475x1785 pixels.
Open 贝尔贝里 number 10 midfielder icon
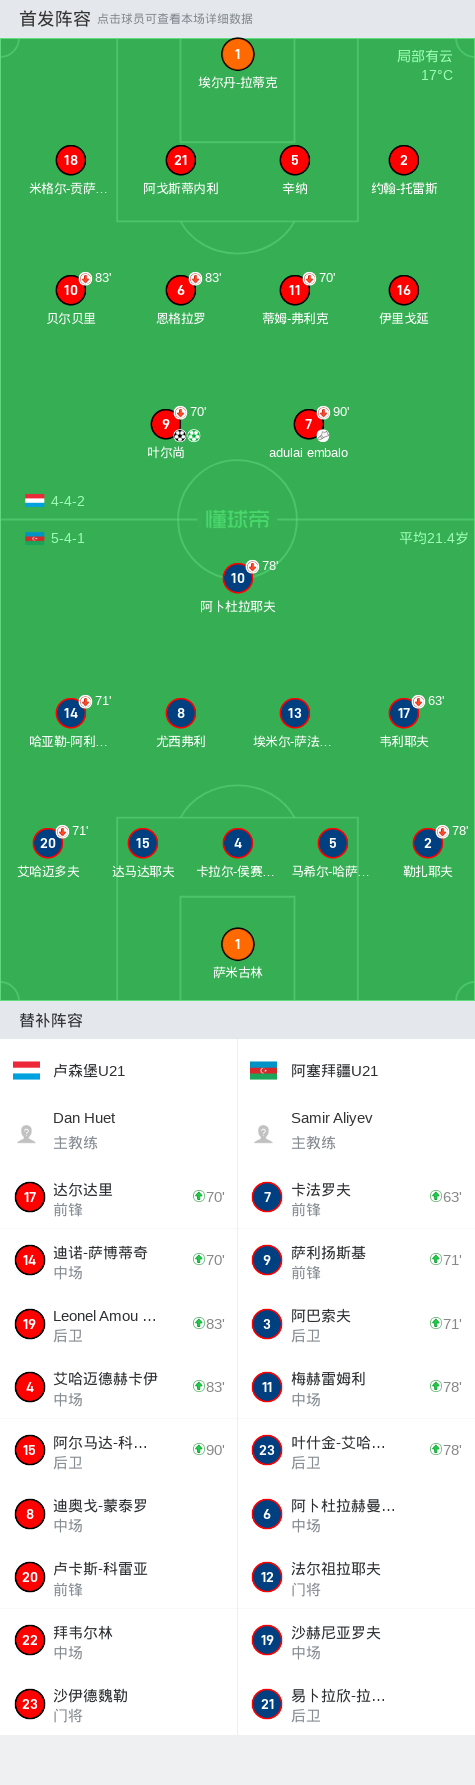[x=71, y=290]
